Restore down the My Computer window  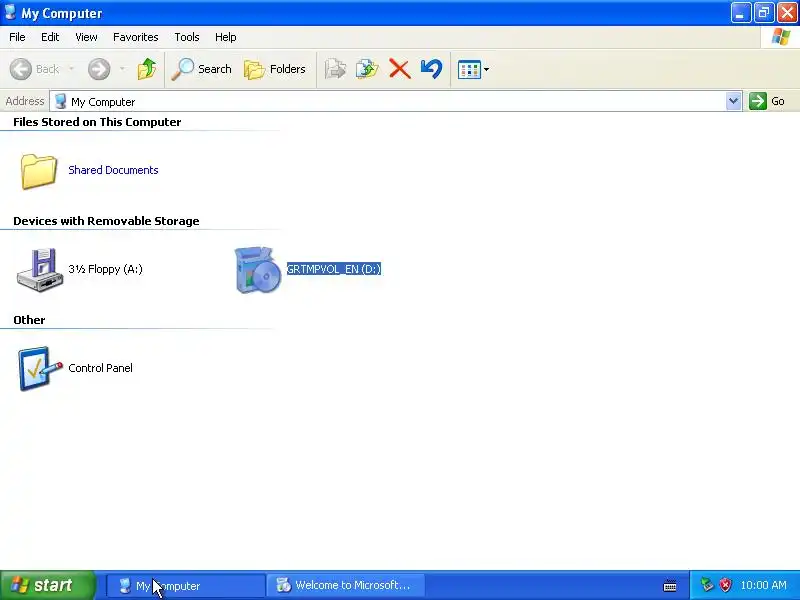[x=764, y=13]
